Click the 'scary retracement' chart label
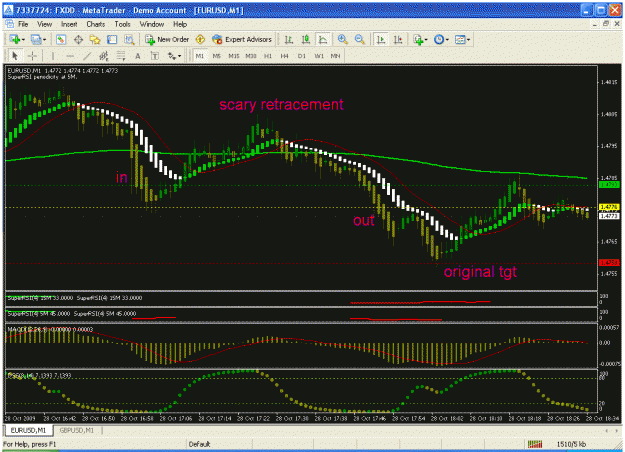This screenshot has height=452, width=625. coord(281,104)
